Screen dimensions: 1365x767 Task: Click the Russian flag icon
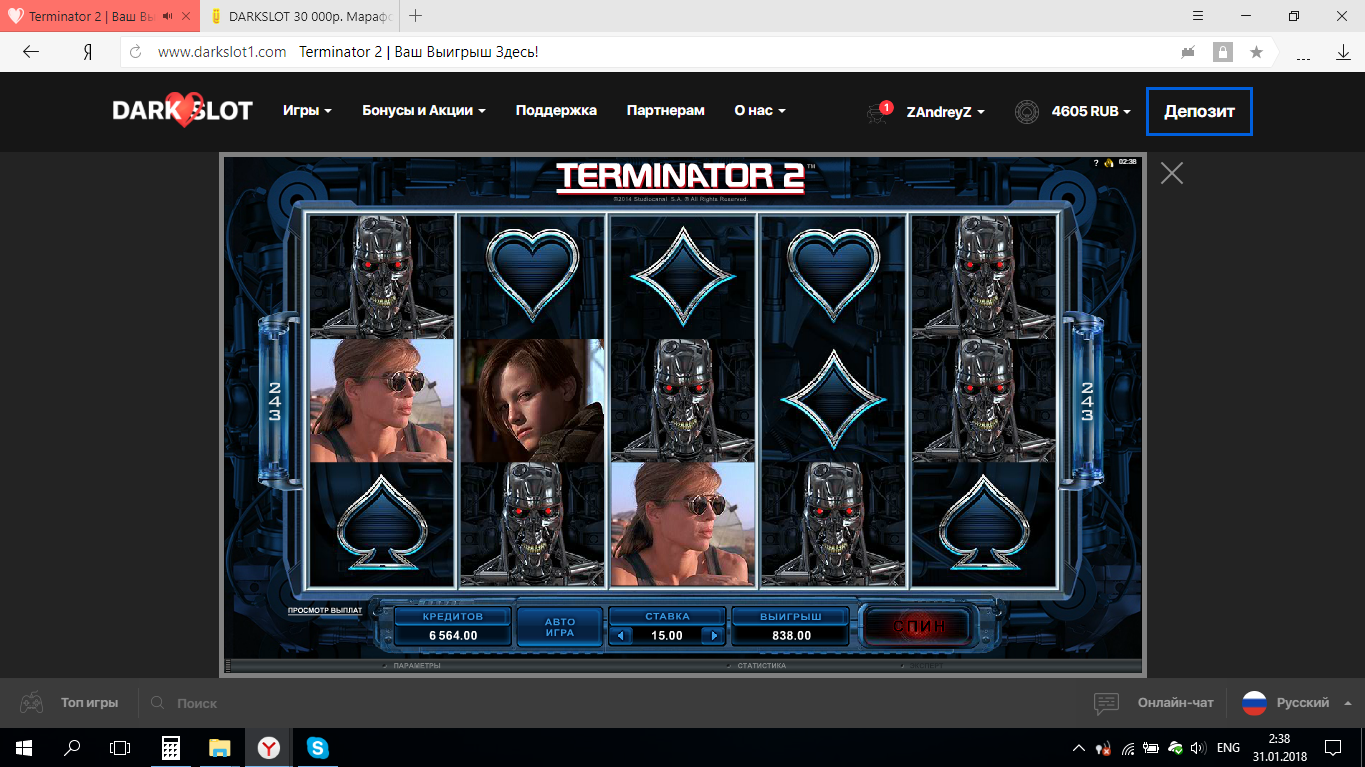(x=1254, y=703)
